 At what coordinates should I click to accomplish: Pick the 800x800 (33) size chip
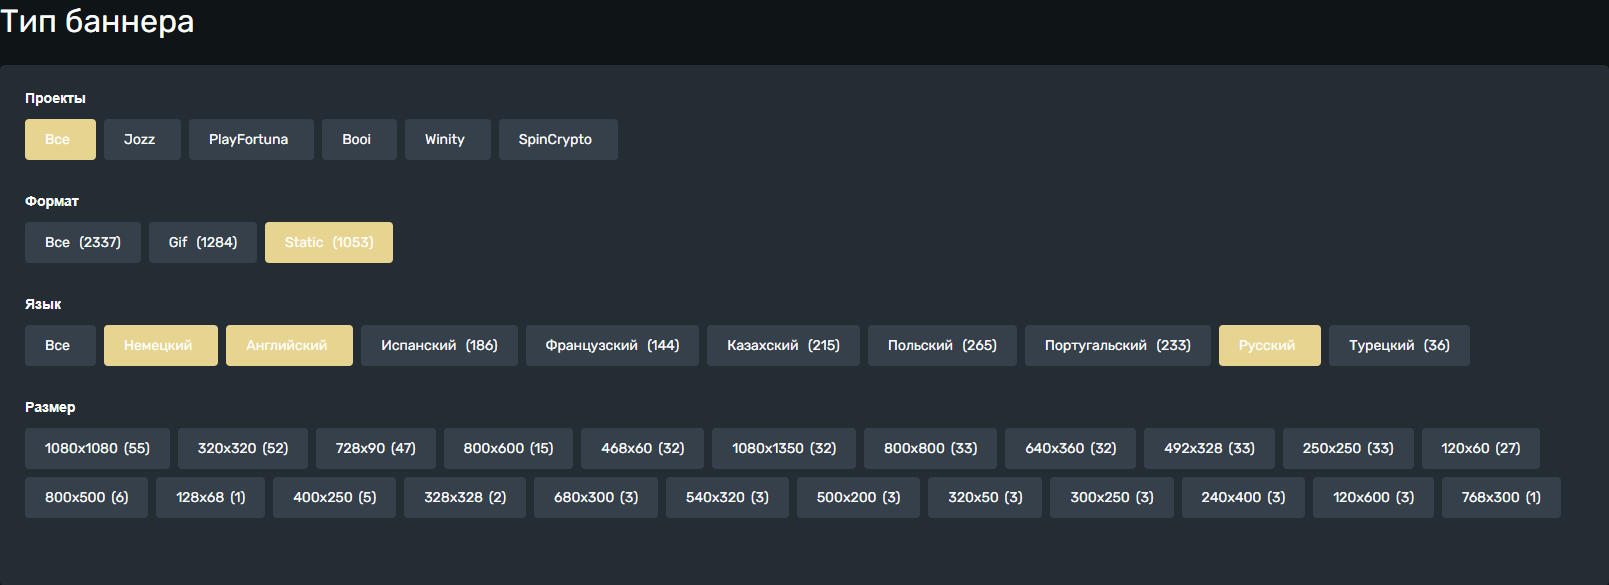pyautogui.click(x=930, y=448)
